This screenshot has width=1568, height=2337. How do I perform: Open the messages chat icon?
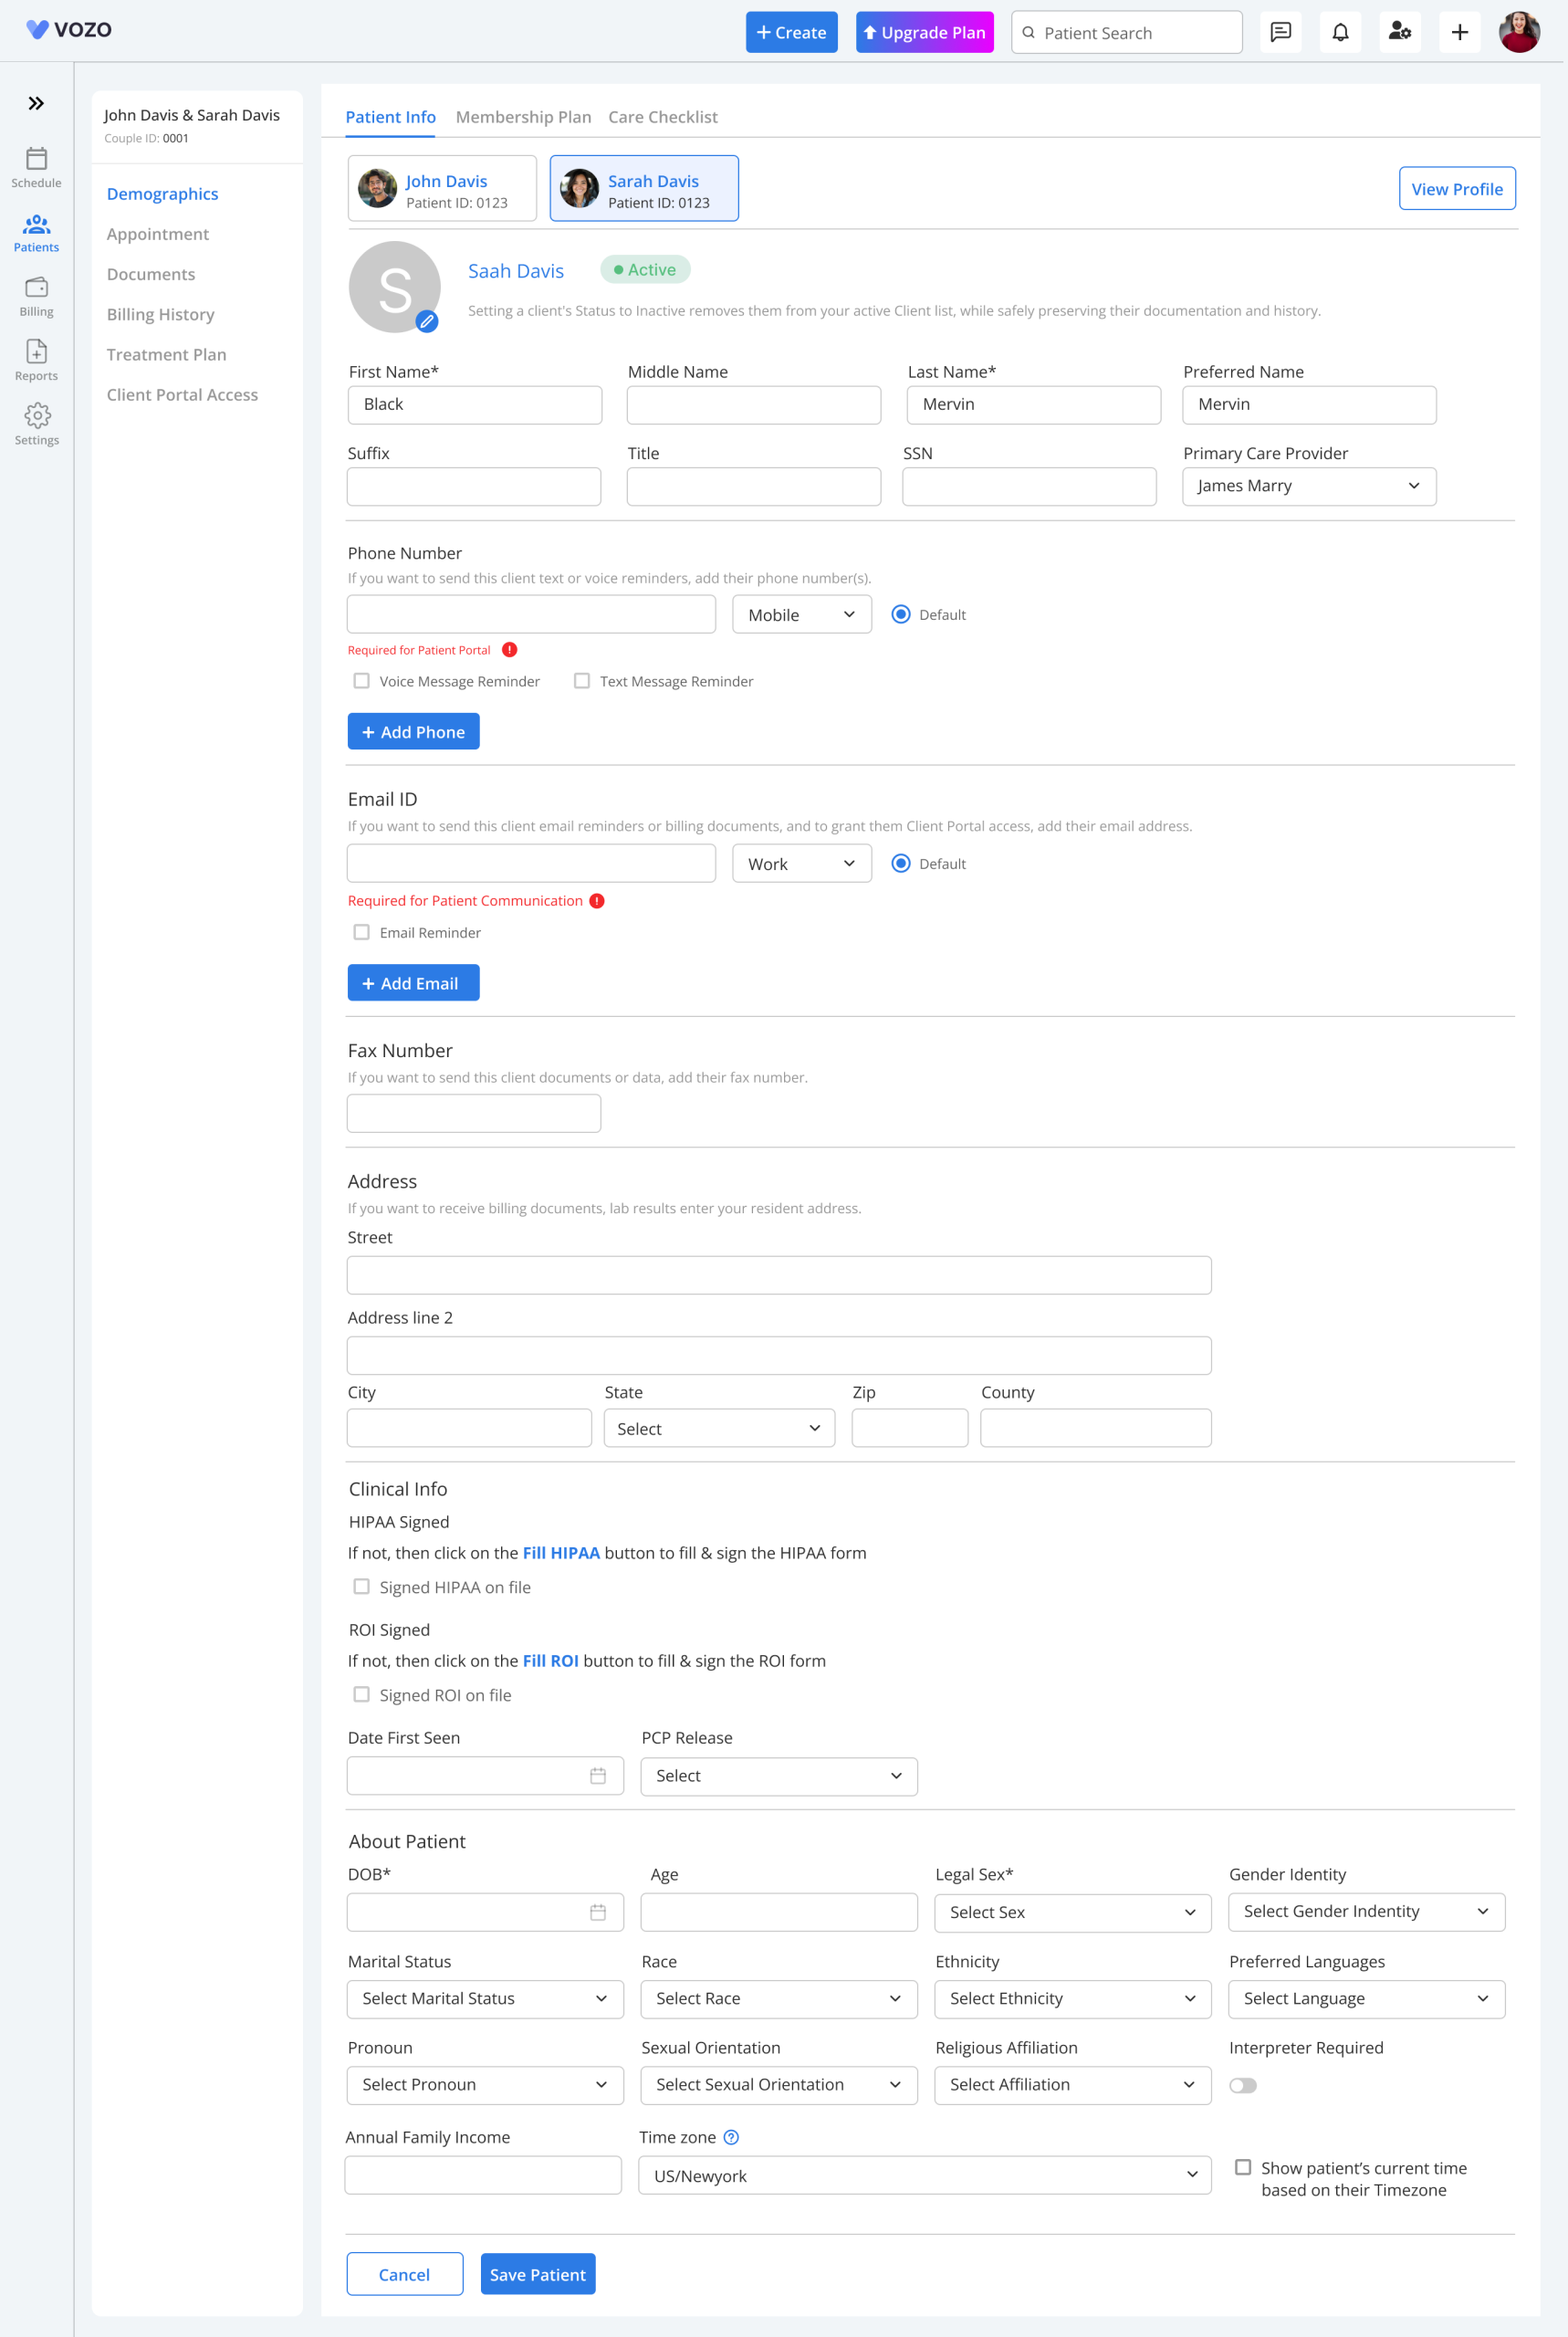tap(1280, 32)
